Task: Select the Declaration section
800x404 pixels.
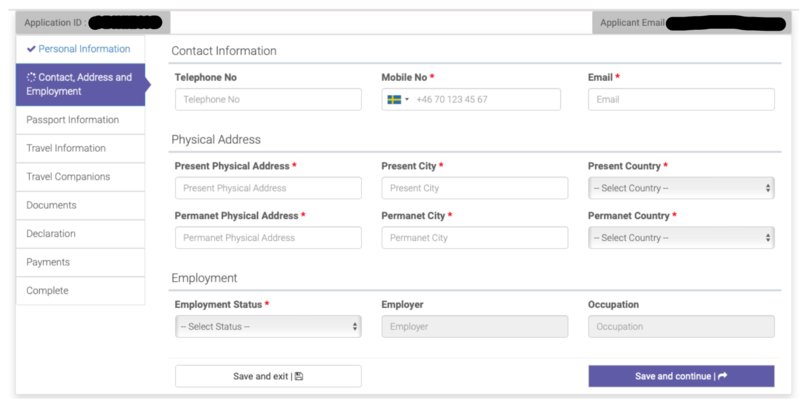Action: pos(53,234)
